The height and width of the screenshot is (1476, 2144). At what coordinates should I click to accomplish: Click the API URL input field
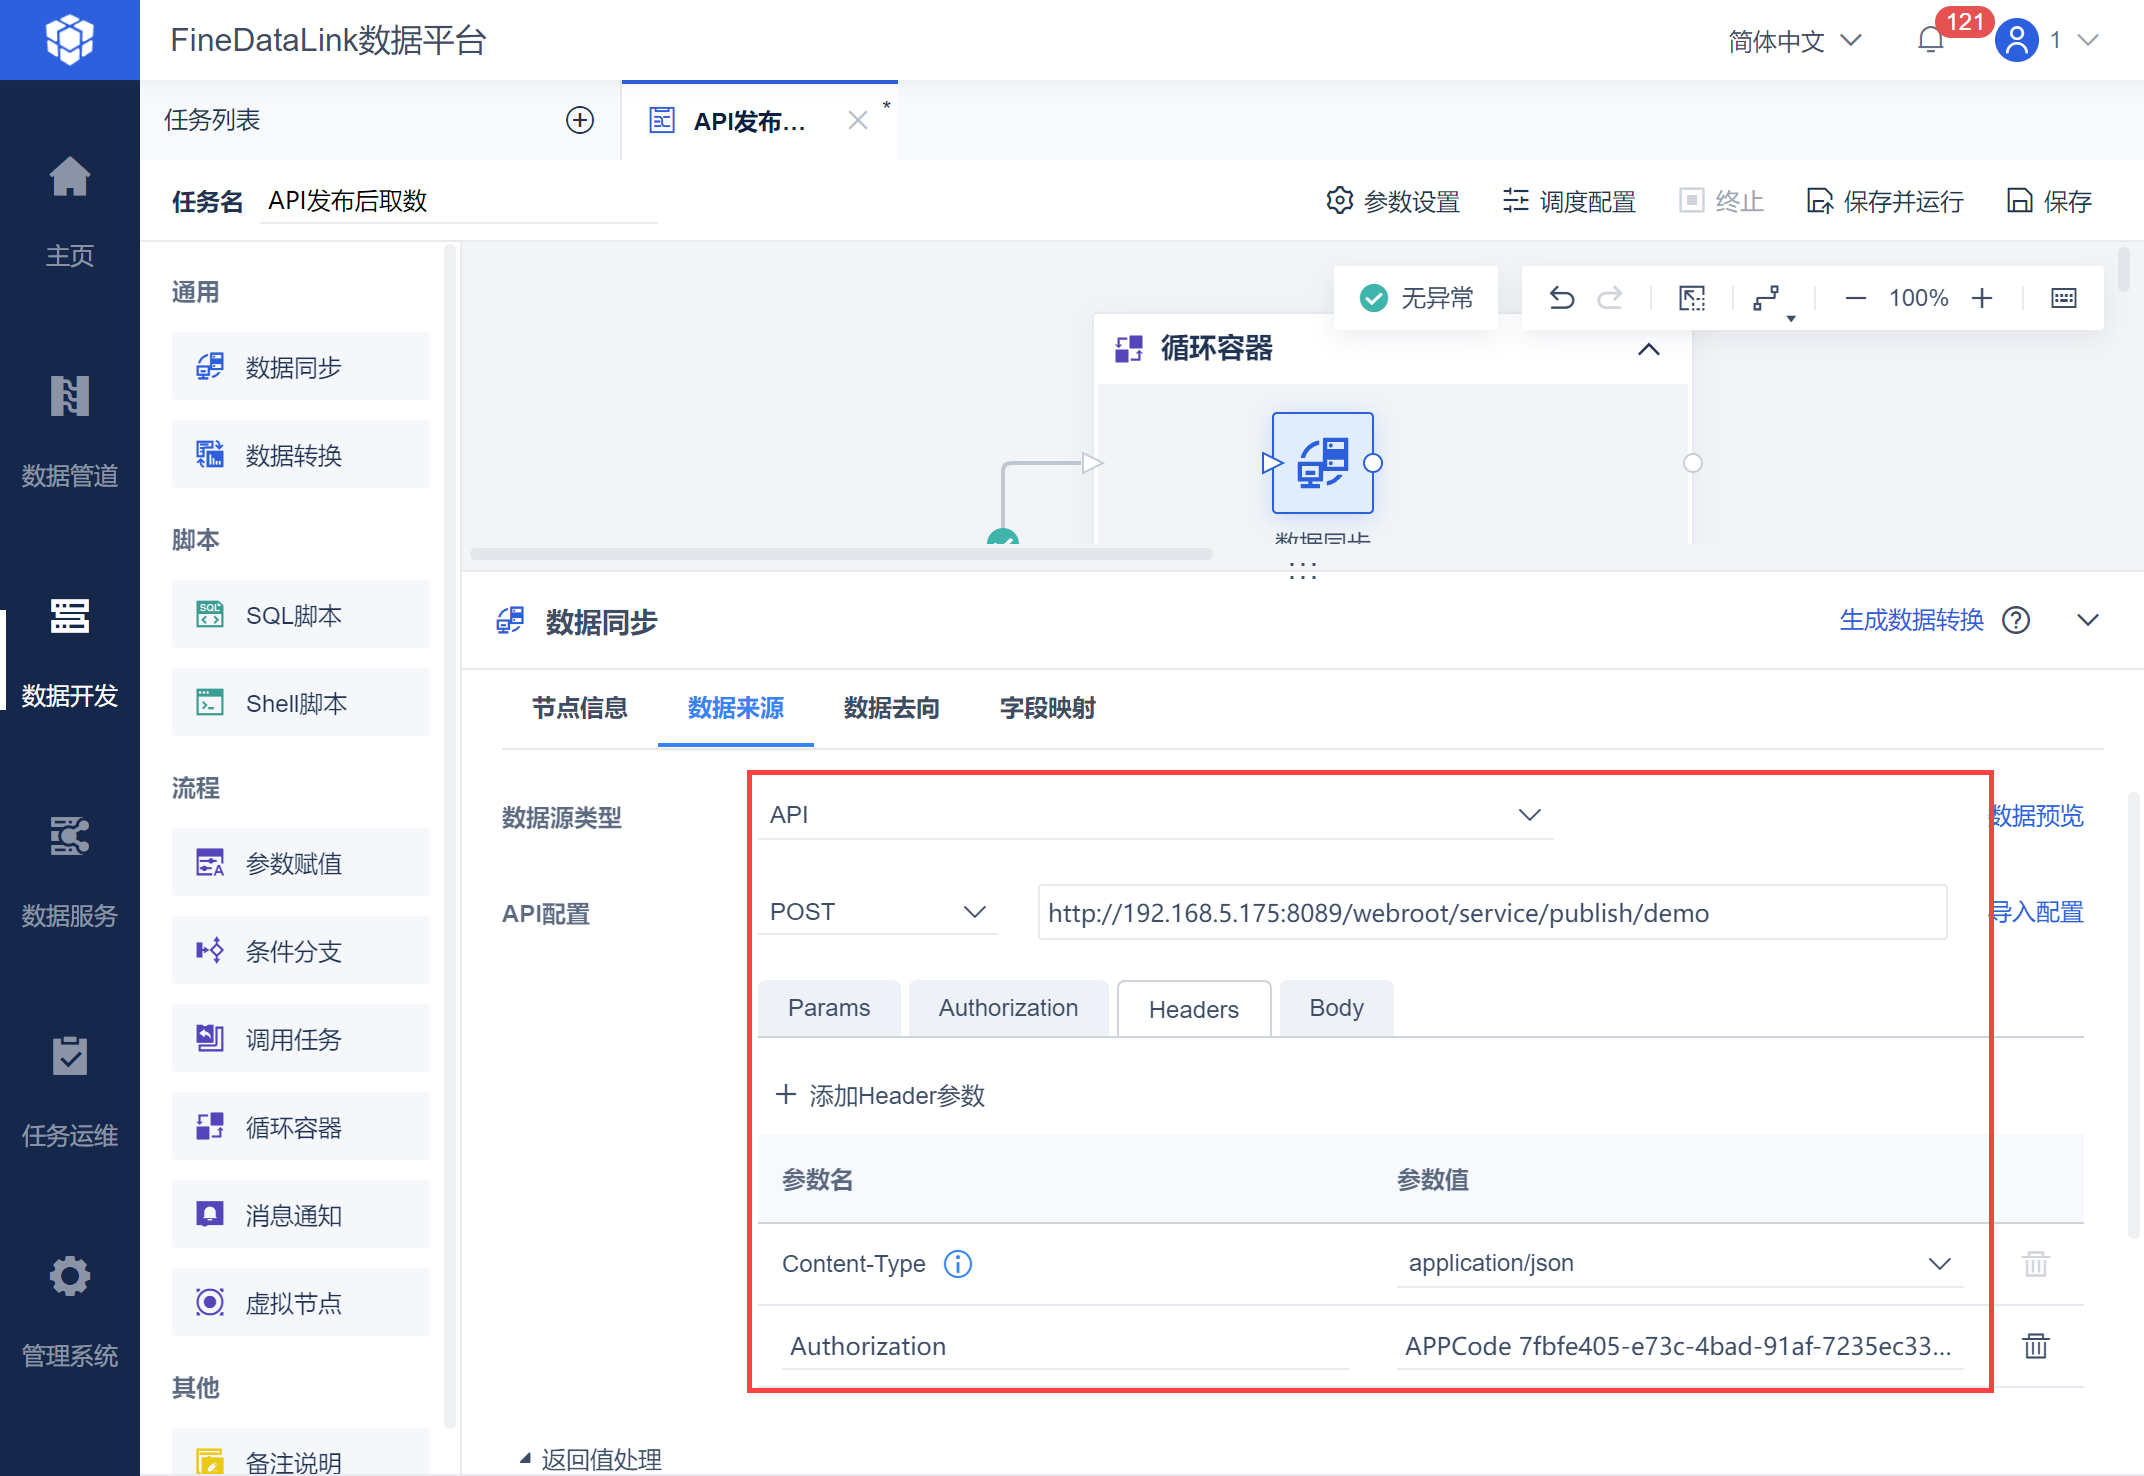coord(1491,913)
